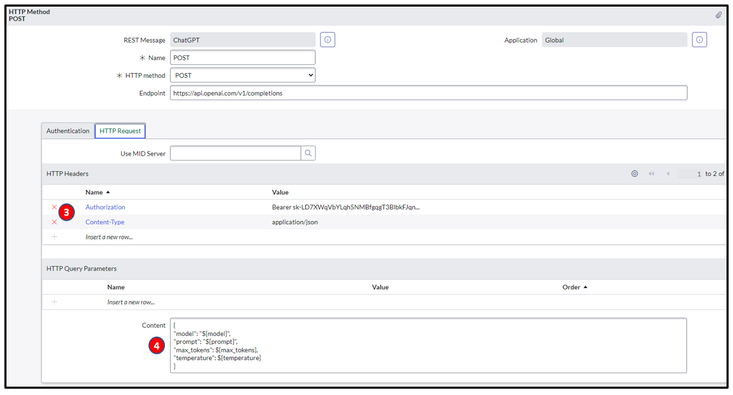Image resolution: width=733 pixels, height=395 pixels.
Task: Open MID Server lookup magnifier icon
Action: point(308,153)
